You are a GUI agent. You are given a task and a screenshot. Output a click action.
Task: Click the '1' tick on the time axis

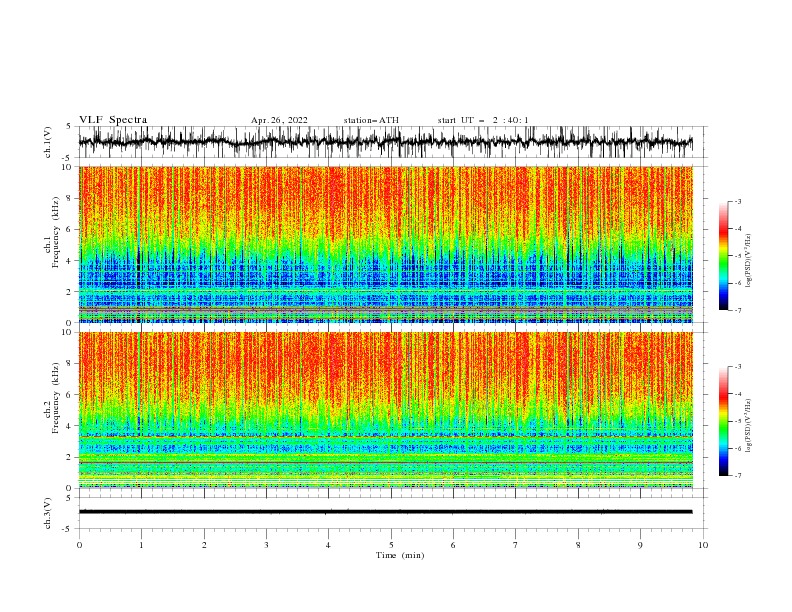[x=141, y=545]
